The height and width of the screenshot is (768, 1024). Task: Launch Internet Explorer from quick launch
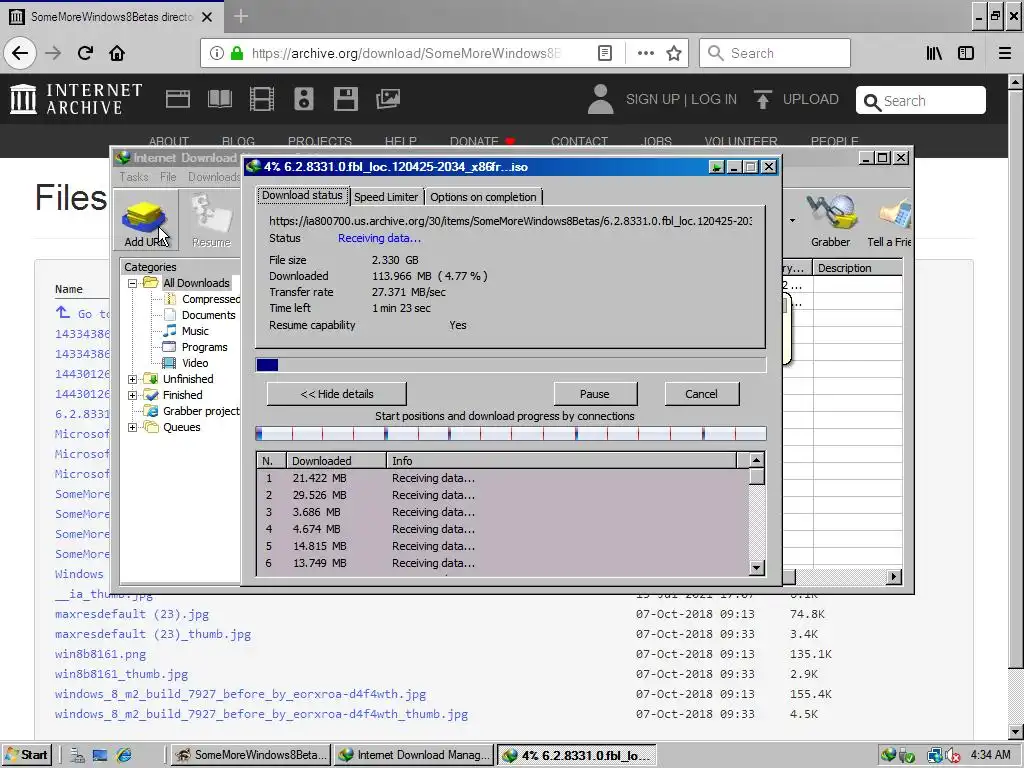pos(123,756)
